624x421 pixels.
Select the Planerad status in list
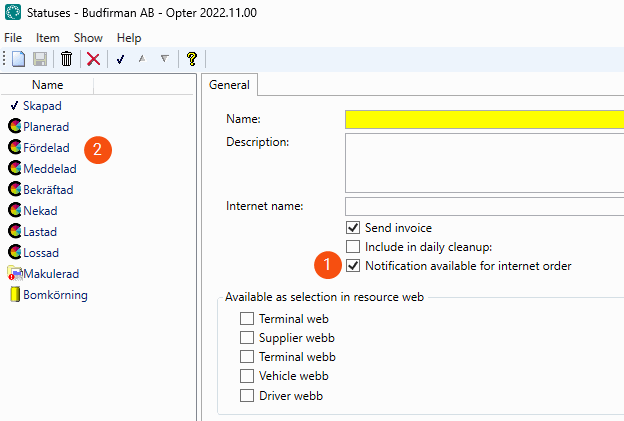click(48, 127)
